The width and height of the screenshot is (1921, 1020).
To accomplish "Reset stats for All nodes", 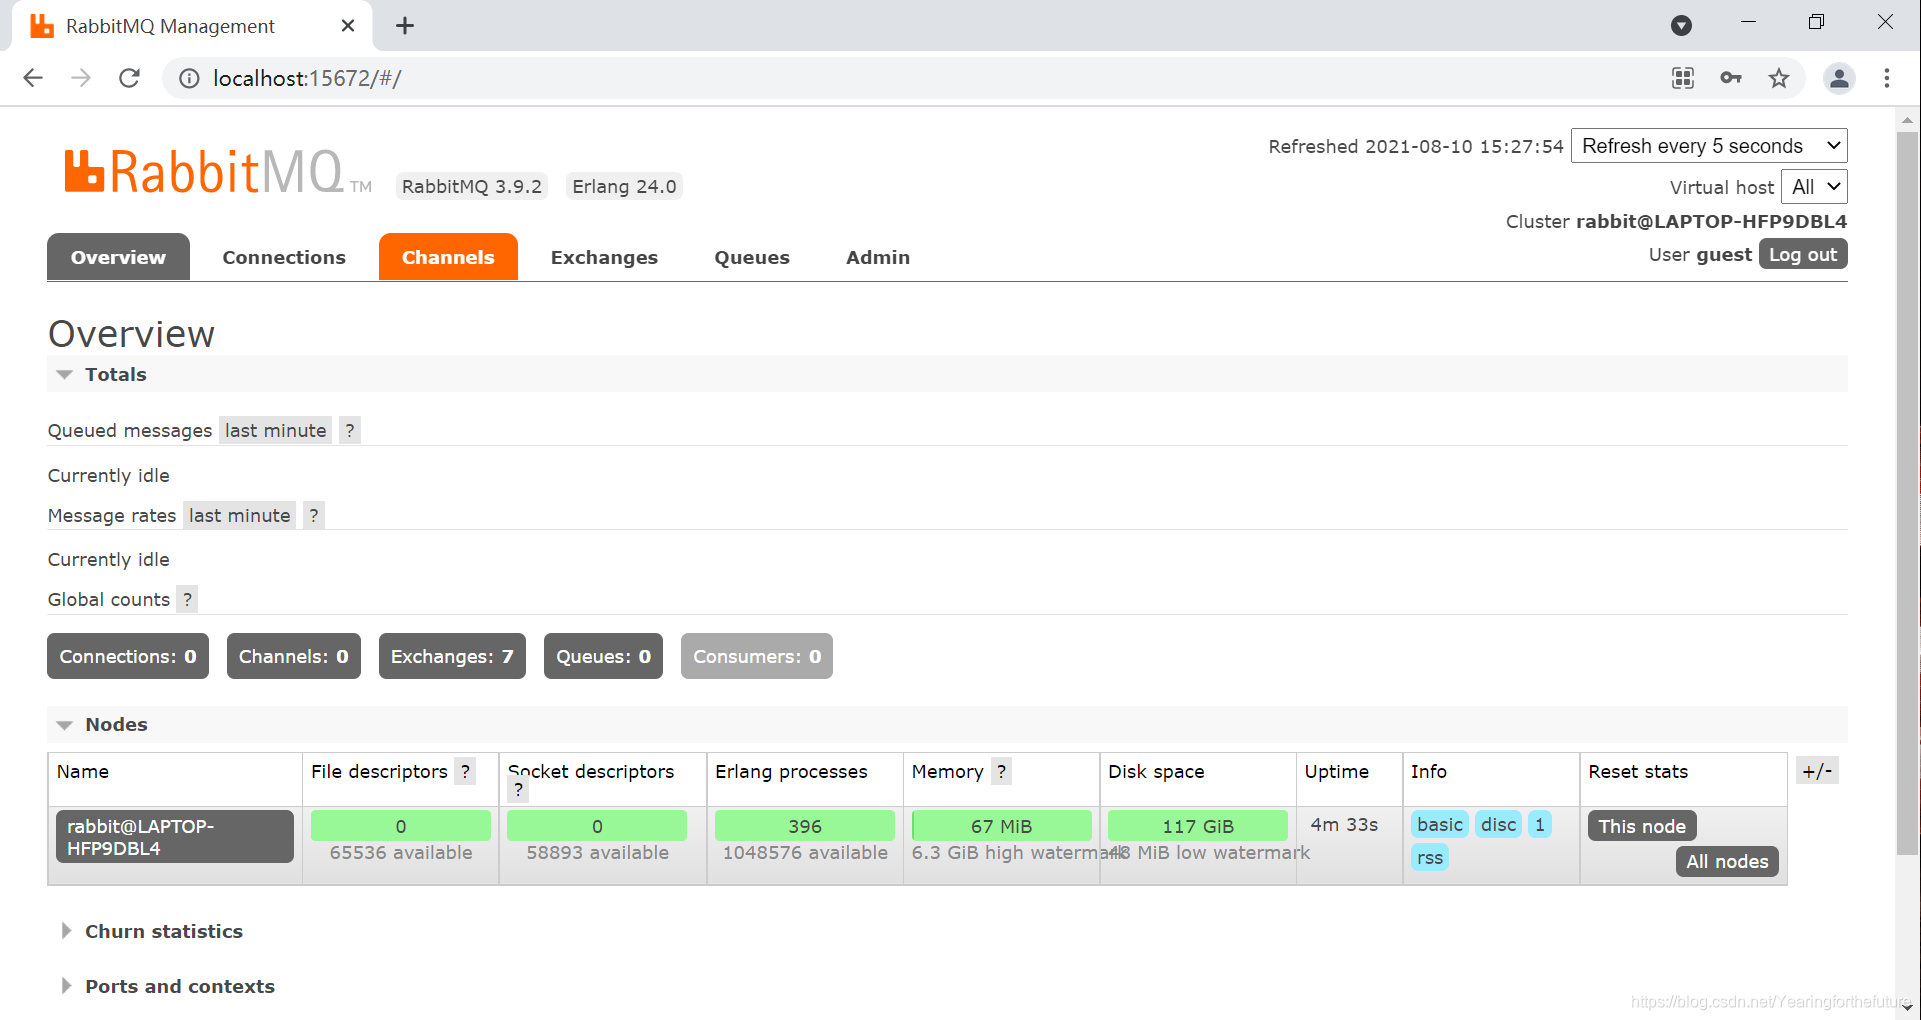I will pos(1727,861).
